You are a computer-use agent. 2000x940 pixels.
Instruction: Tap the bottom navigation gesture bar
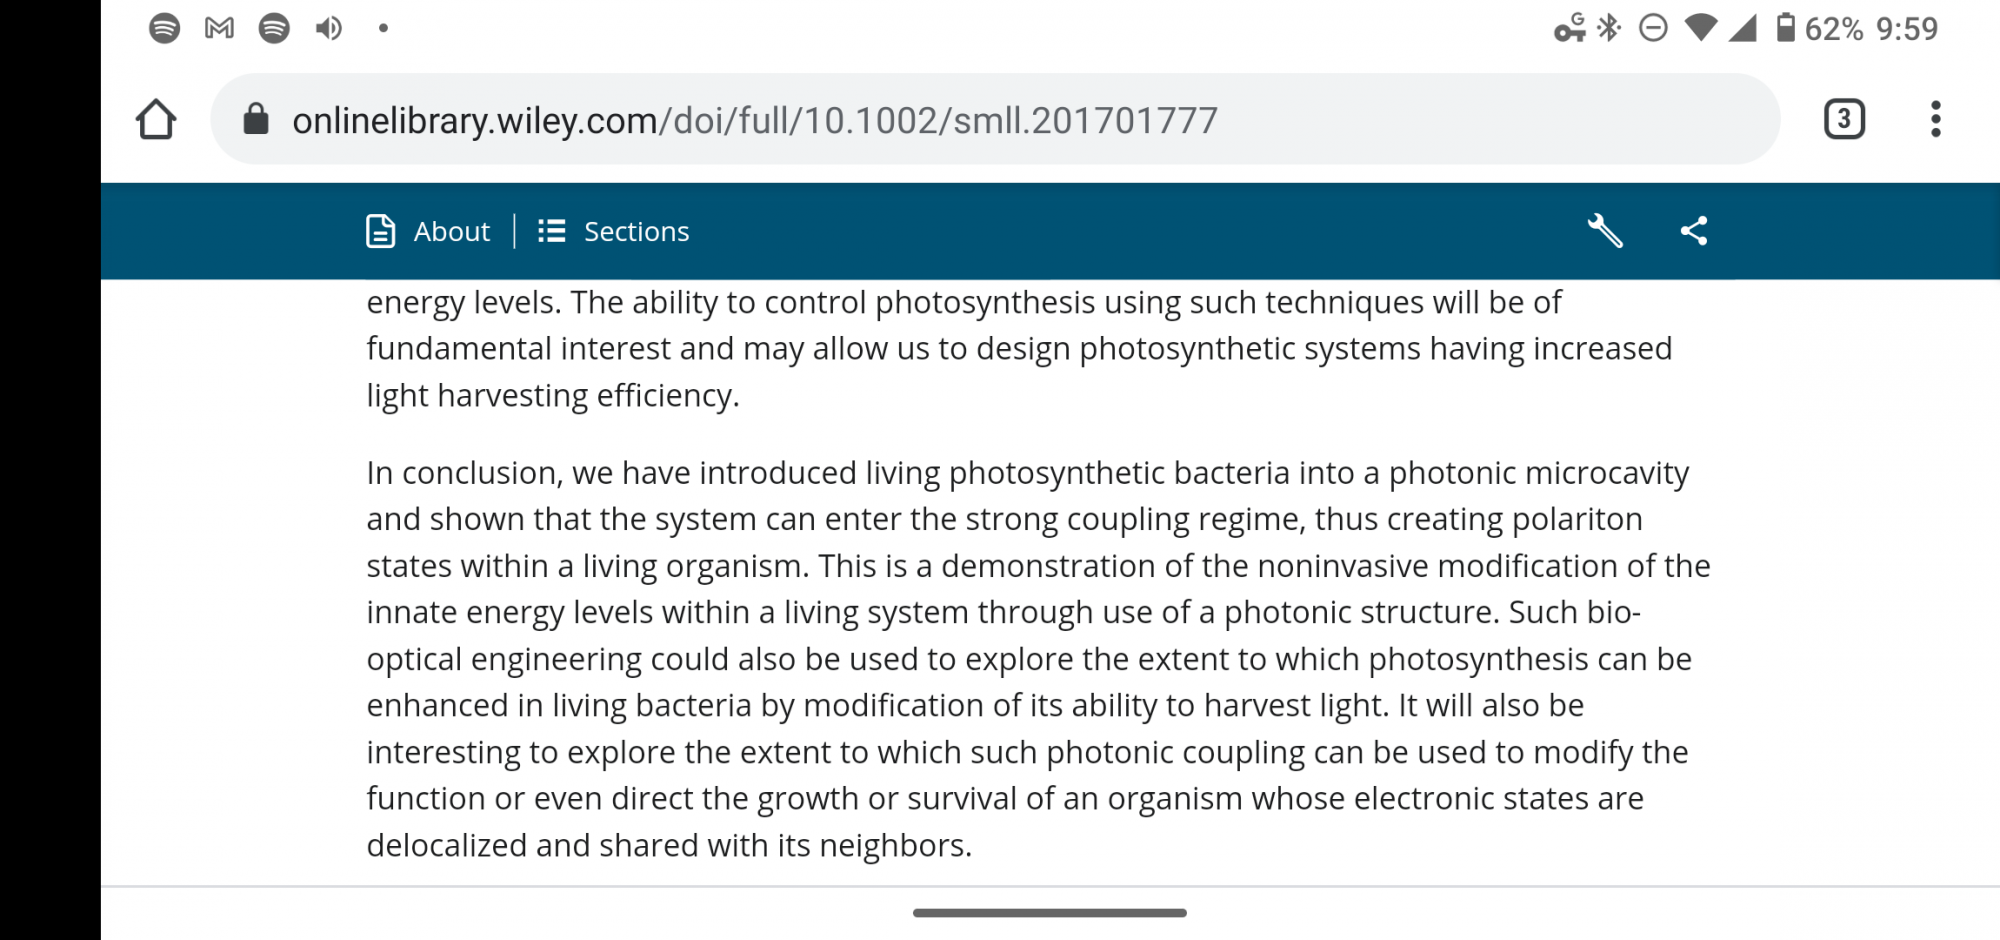tap(1050, 912)
